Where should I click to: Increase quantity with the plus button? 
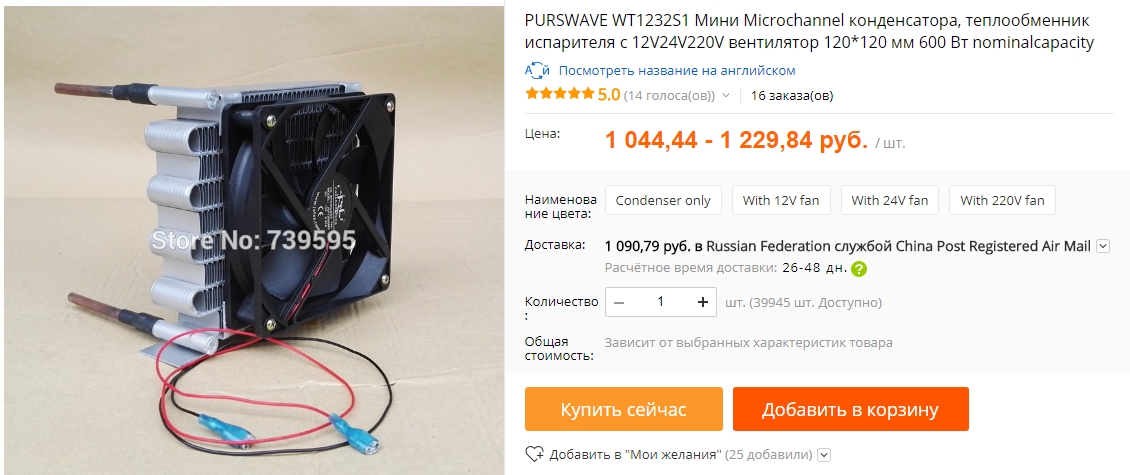tap(703, 302)
